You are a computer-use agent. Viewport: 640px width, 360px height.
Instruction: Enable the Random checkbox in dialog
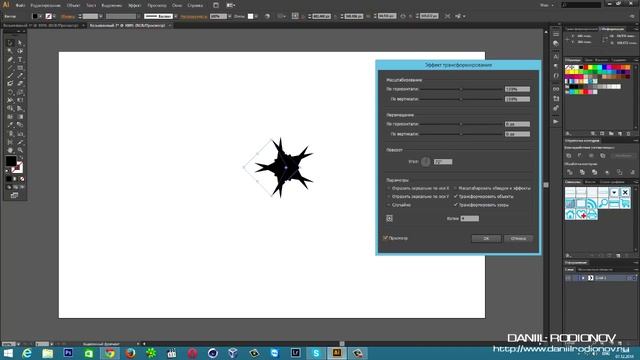389,205
